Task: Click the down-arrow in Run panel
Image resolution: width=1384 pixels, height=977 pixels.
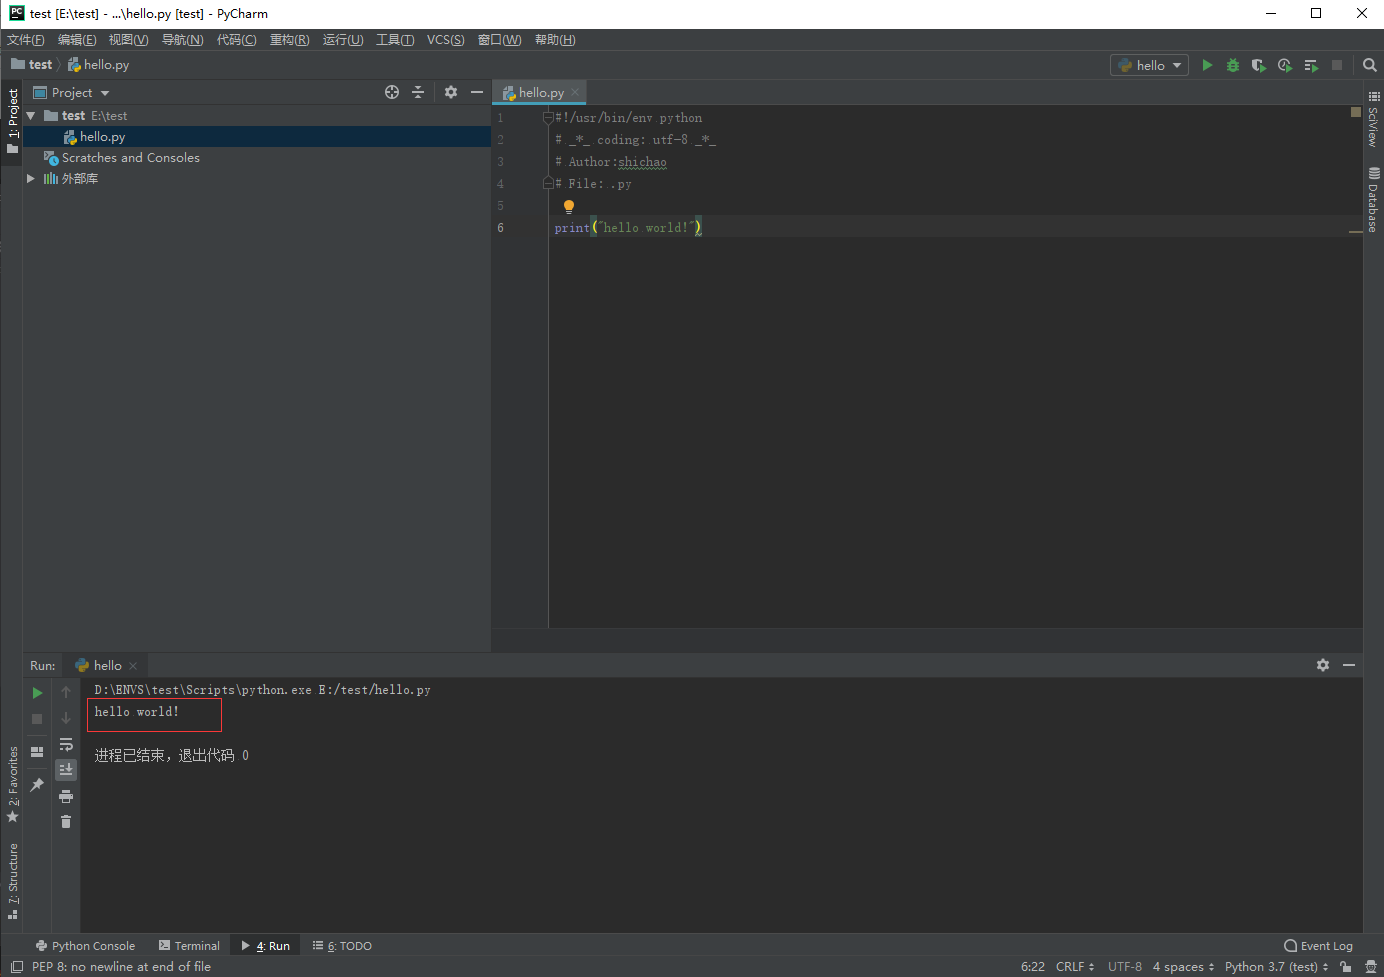Action: [x=66, y=718]
